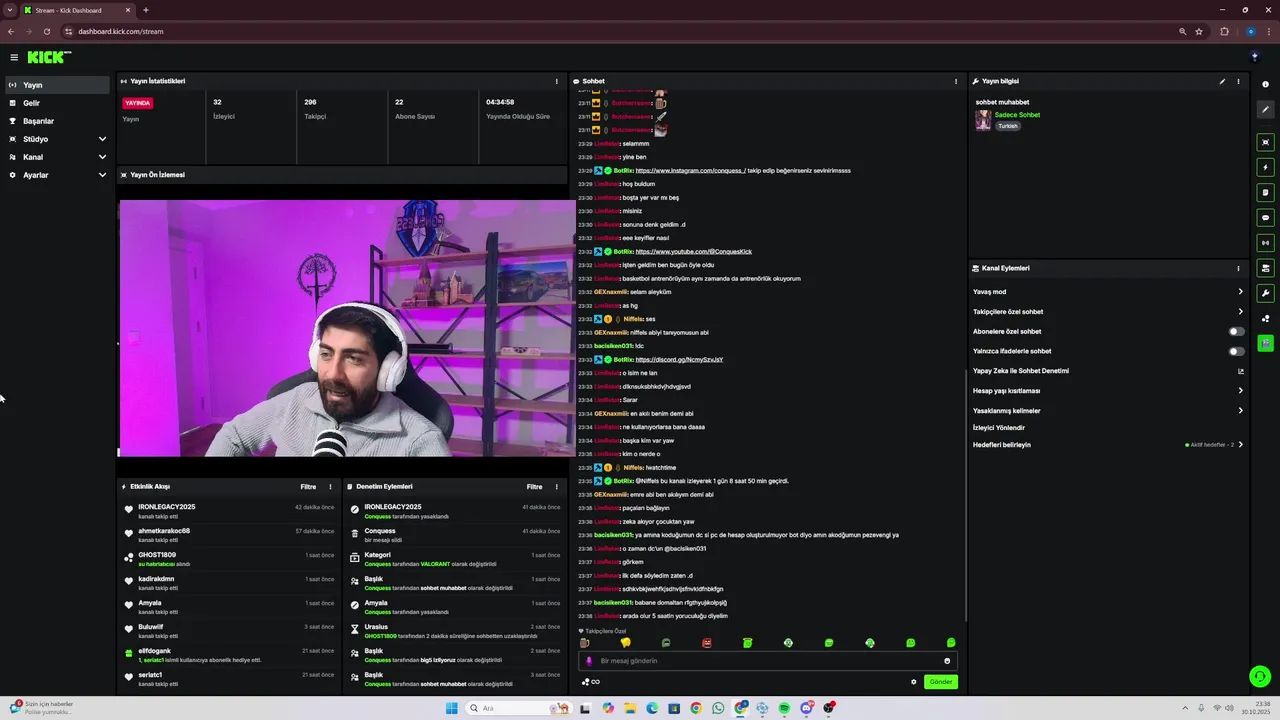Select Yayın in the left sidebar

point(58,85)
